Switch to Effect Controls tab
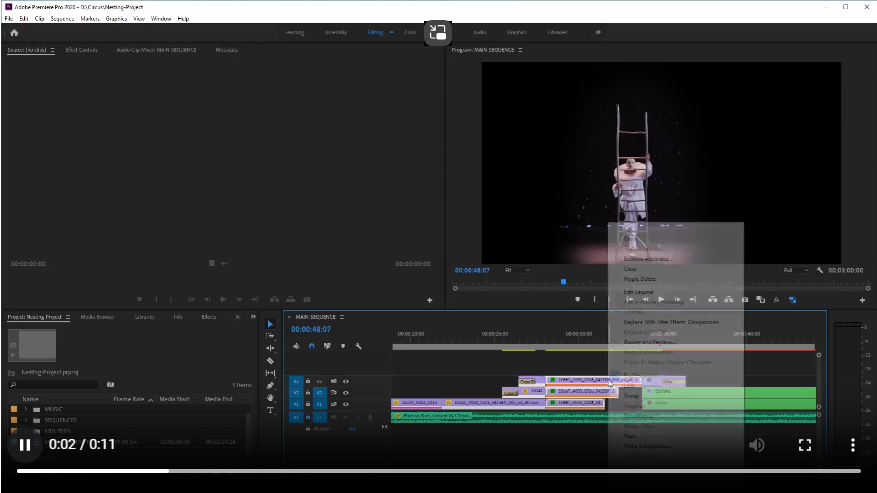Viewport: 877px width, 493px height. 81,50
